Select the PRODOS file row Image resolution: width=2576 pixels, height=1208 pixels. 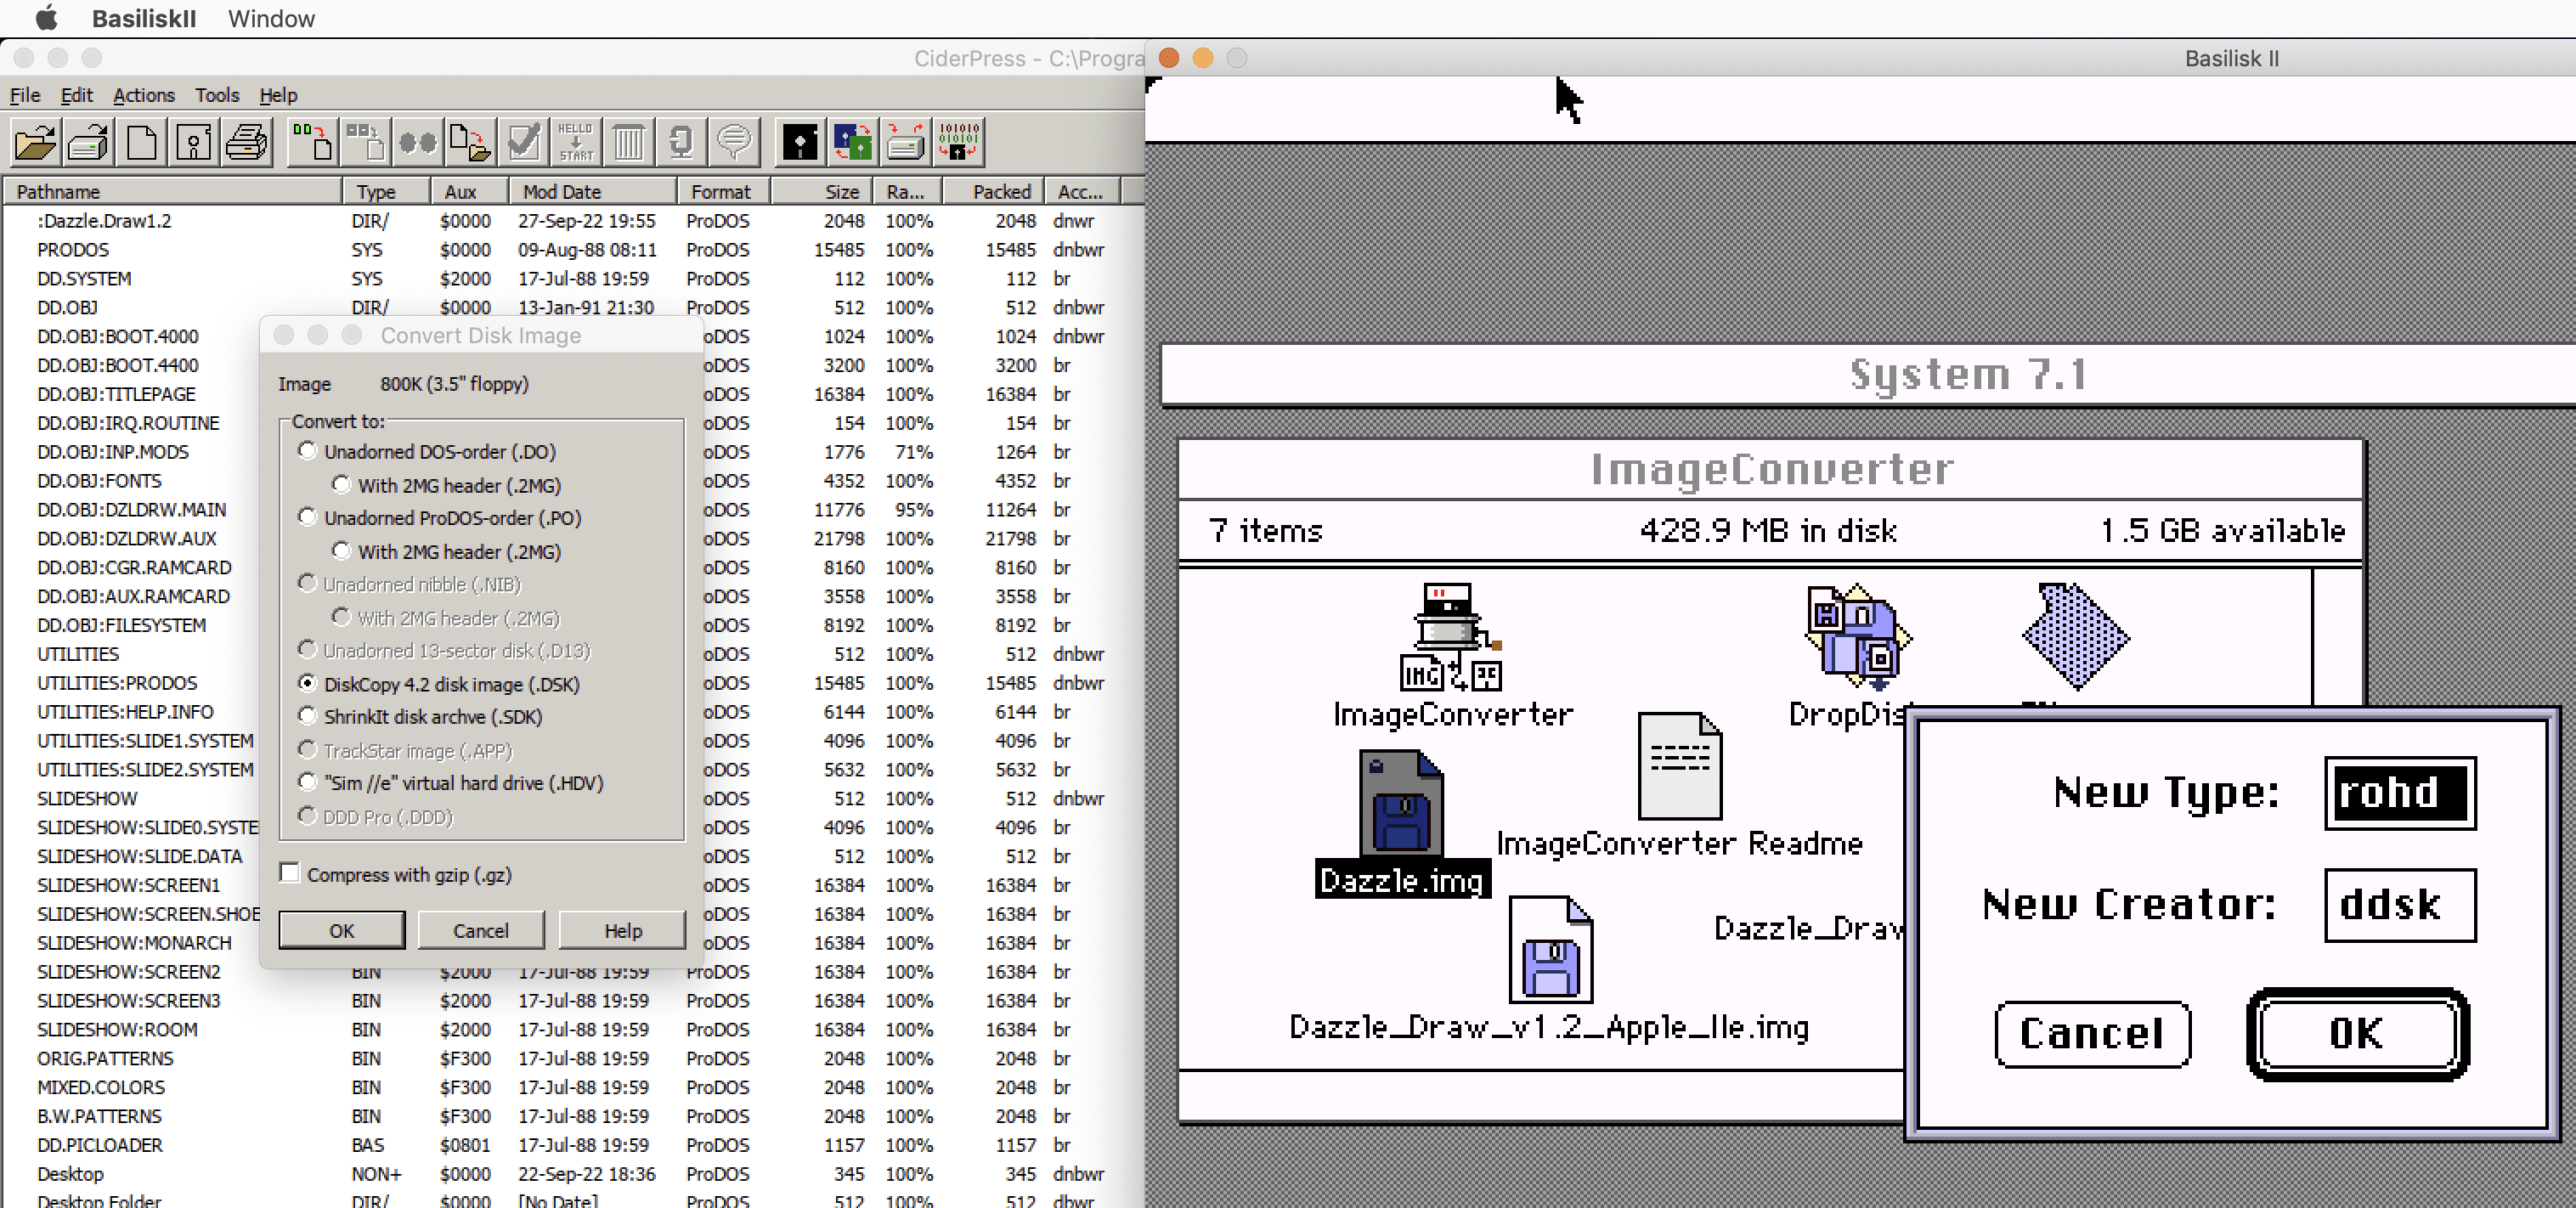click(570, 249)
